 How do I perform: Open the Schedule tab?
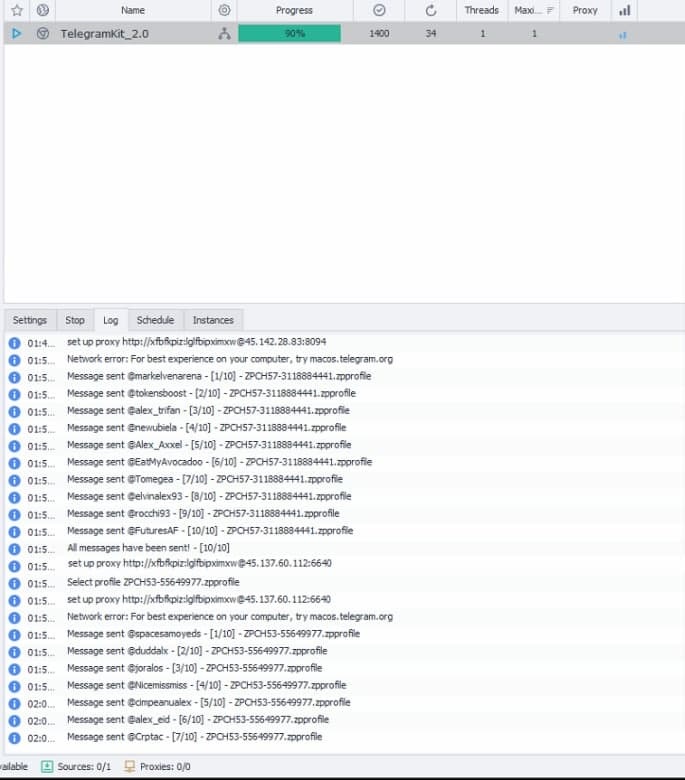(x=155, y=320)
